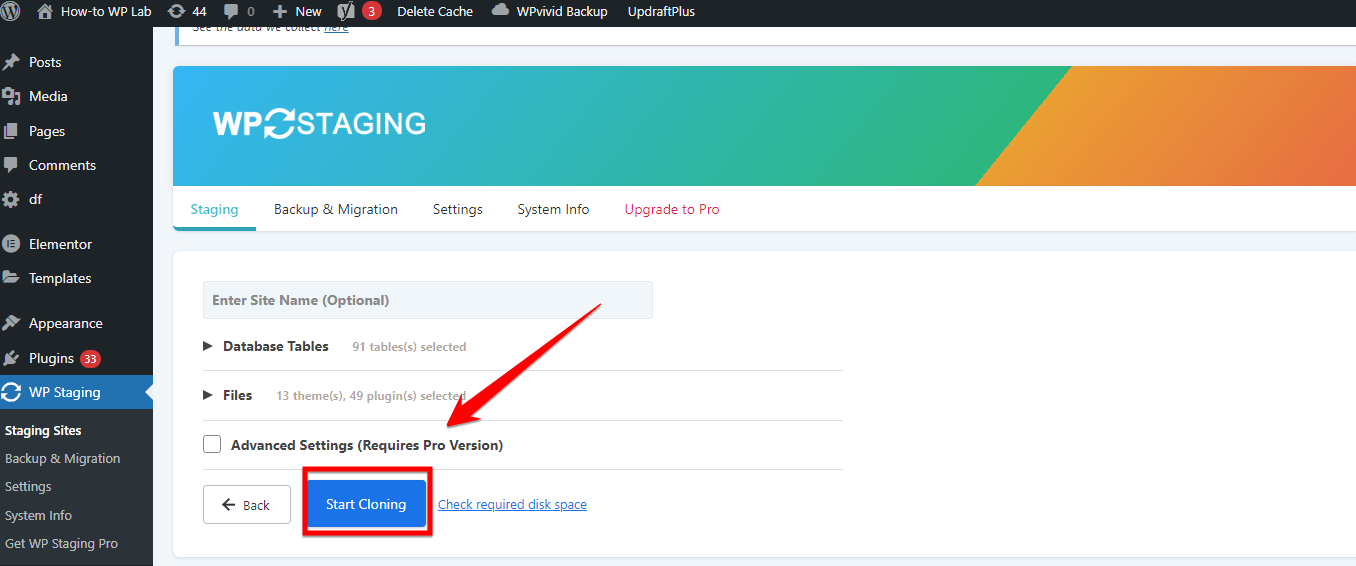The width and height of the screenshot is (1356, 566).
Task: Expand the Database Tables section
Action: point(208,346)
